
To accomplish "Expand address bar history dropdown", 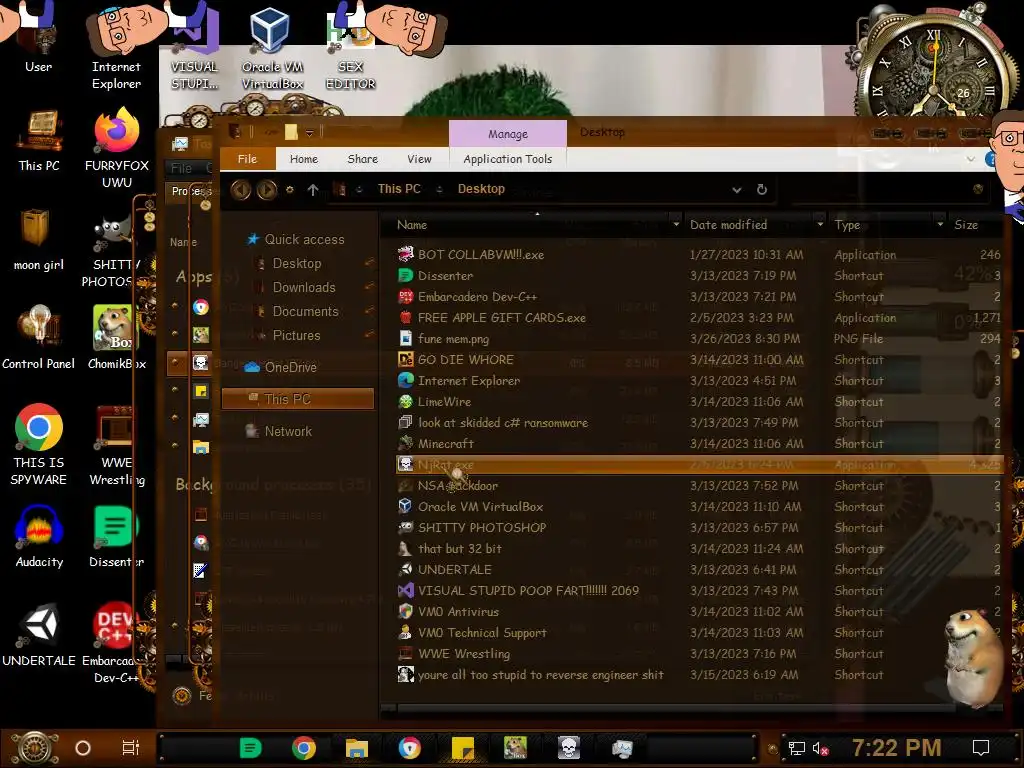I will 737,189.
